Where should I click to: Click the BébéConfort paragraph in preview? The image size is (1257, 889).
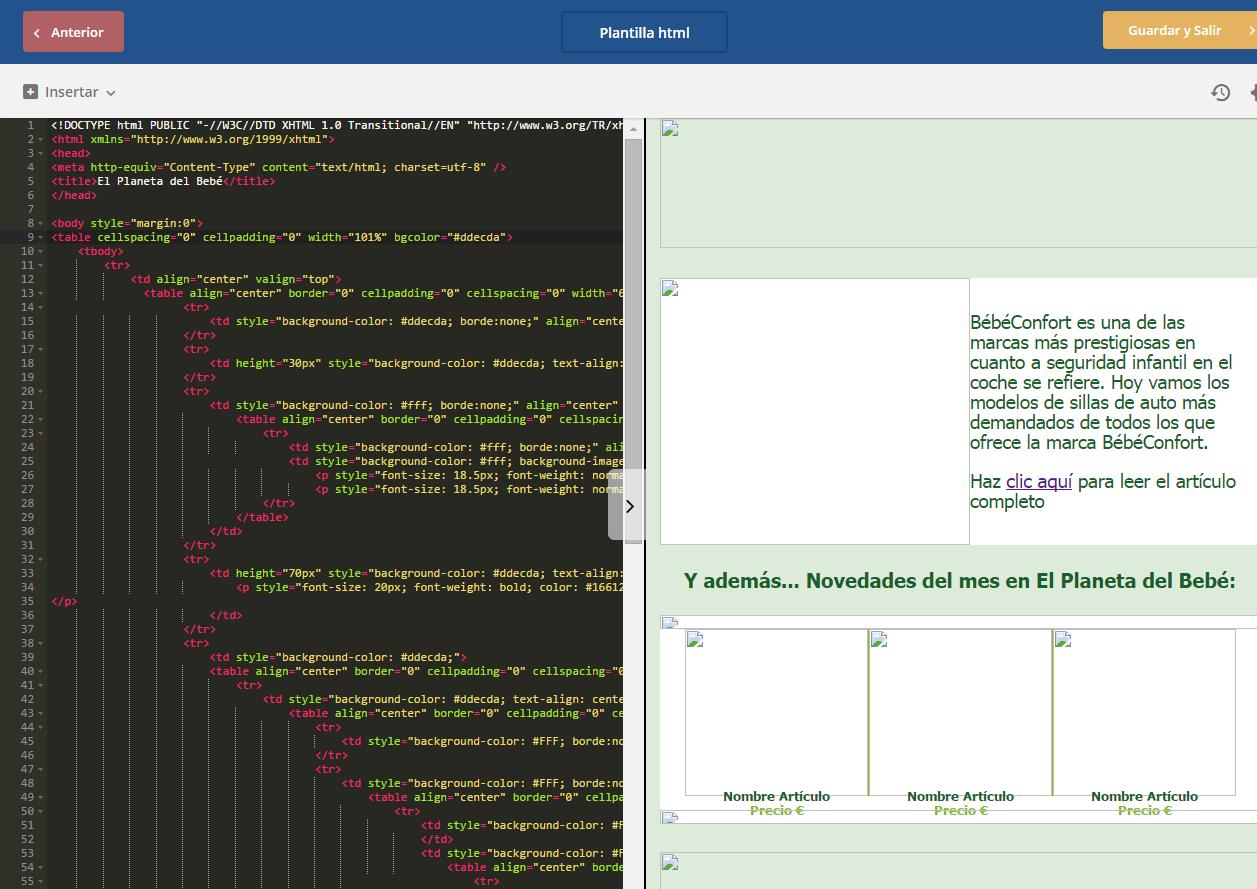pyautogui.click(x=1101, y=383)
